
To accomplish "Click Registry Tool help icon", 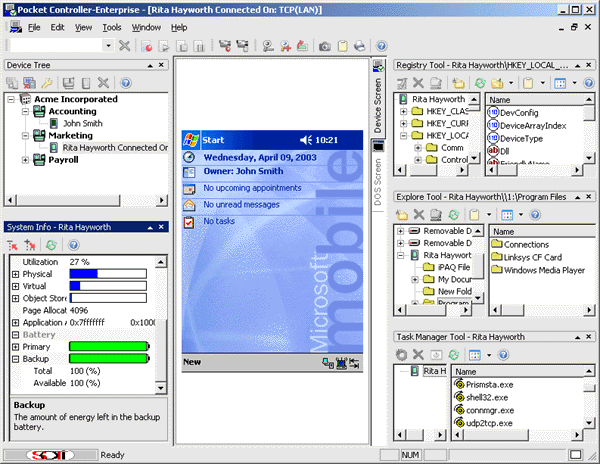I will tap(589, 83).
